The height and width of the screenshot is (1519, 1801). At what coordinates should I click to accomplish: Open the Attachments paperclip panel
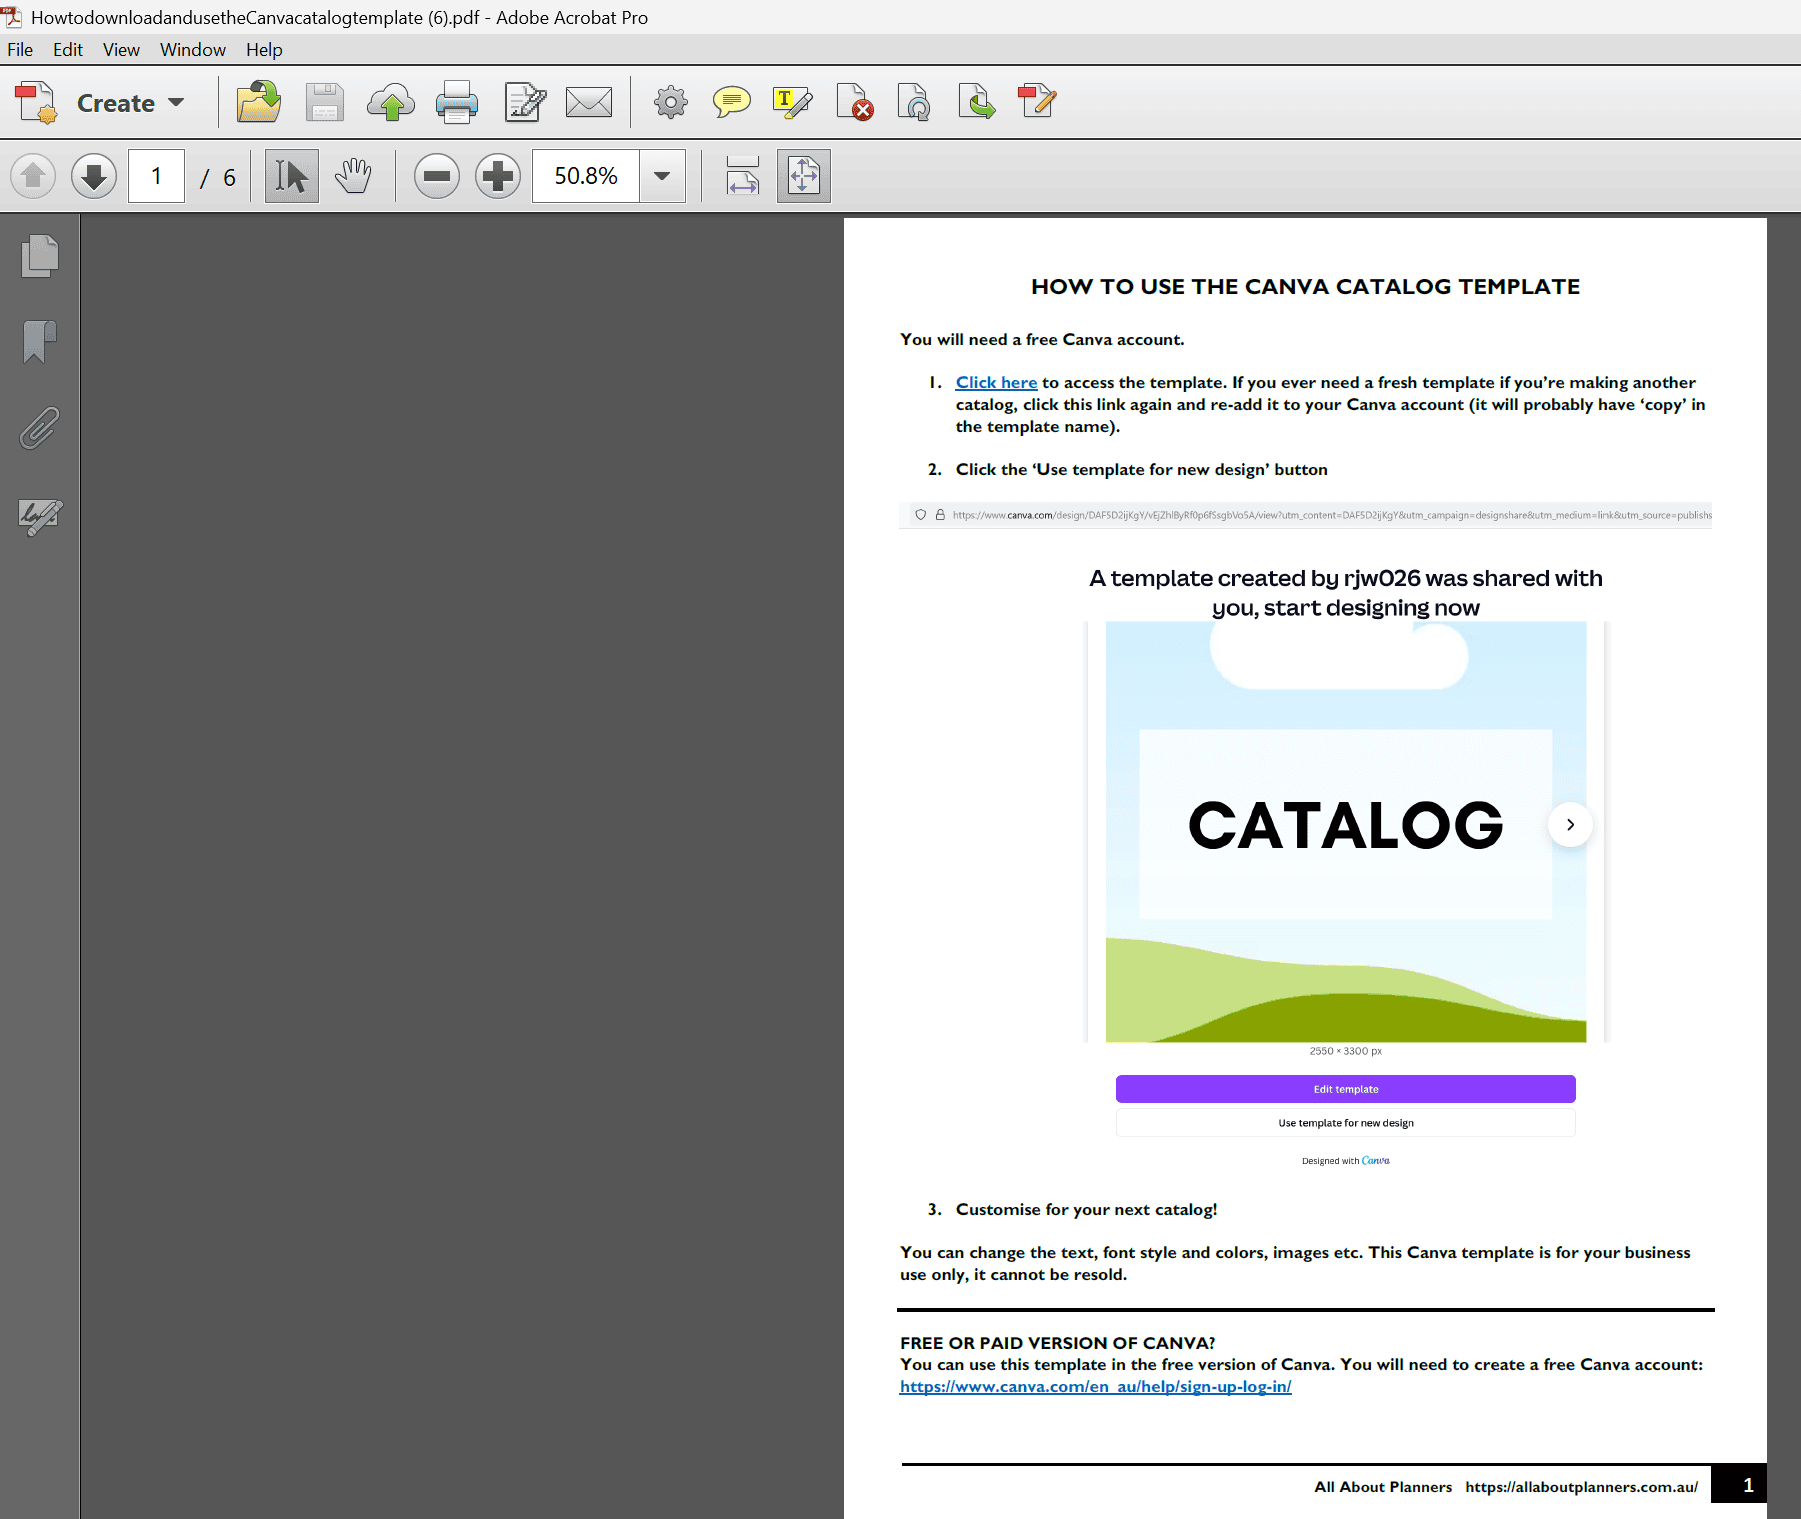40,428
